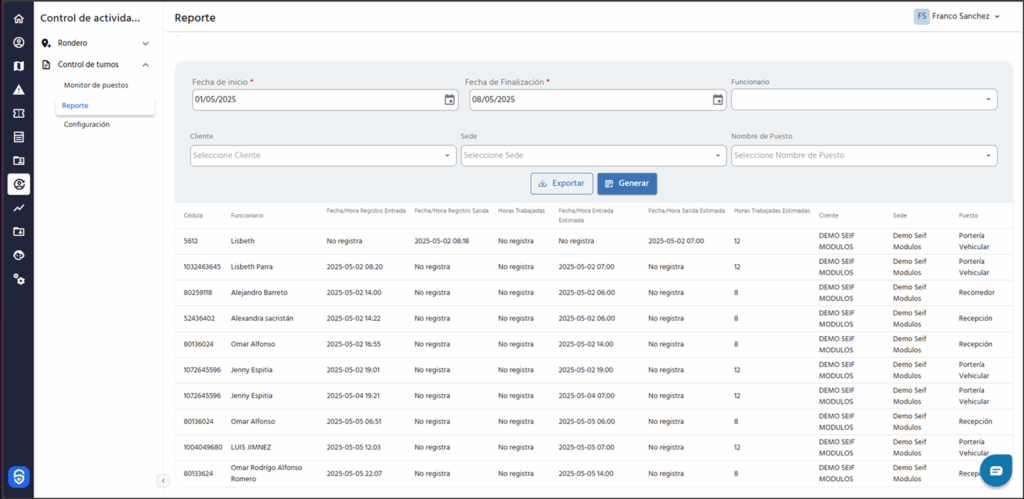Open the contact folder icon in sidebar
The image size is (1024, 499).
(18, 161)
